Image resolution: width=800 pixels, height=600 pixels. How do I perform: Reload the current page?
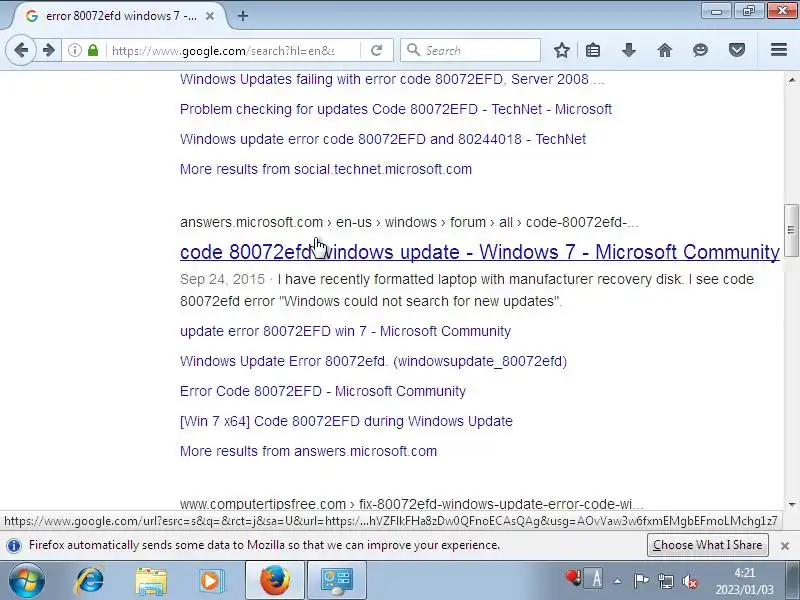[377, 50]
